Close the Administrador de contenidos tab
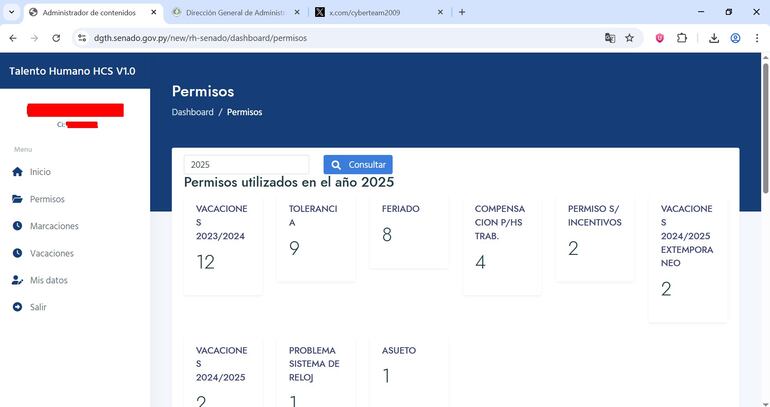 (x=154, y=12)
